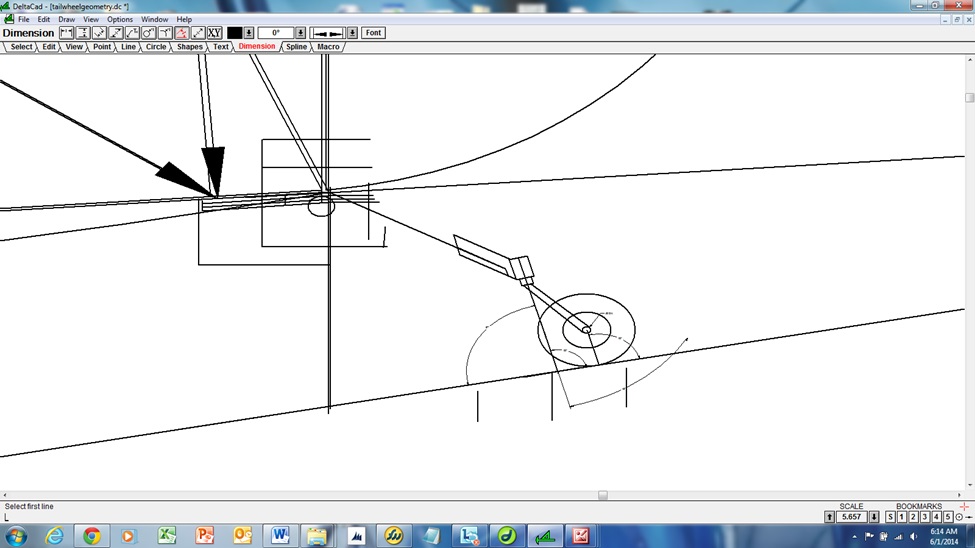Image resolution: width=975 pixels, height=548 pixels.
Task: Select the vertical dimension tool icon
Action: coord(83,33)
